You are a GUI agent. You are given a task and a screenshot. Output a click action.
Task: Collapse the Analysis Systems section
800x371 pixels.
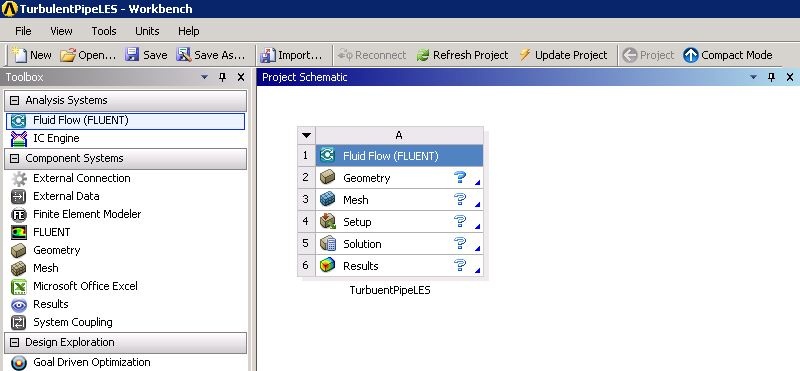click(15, 101)
